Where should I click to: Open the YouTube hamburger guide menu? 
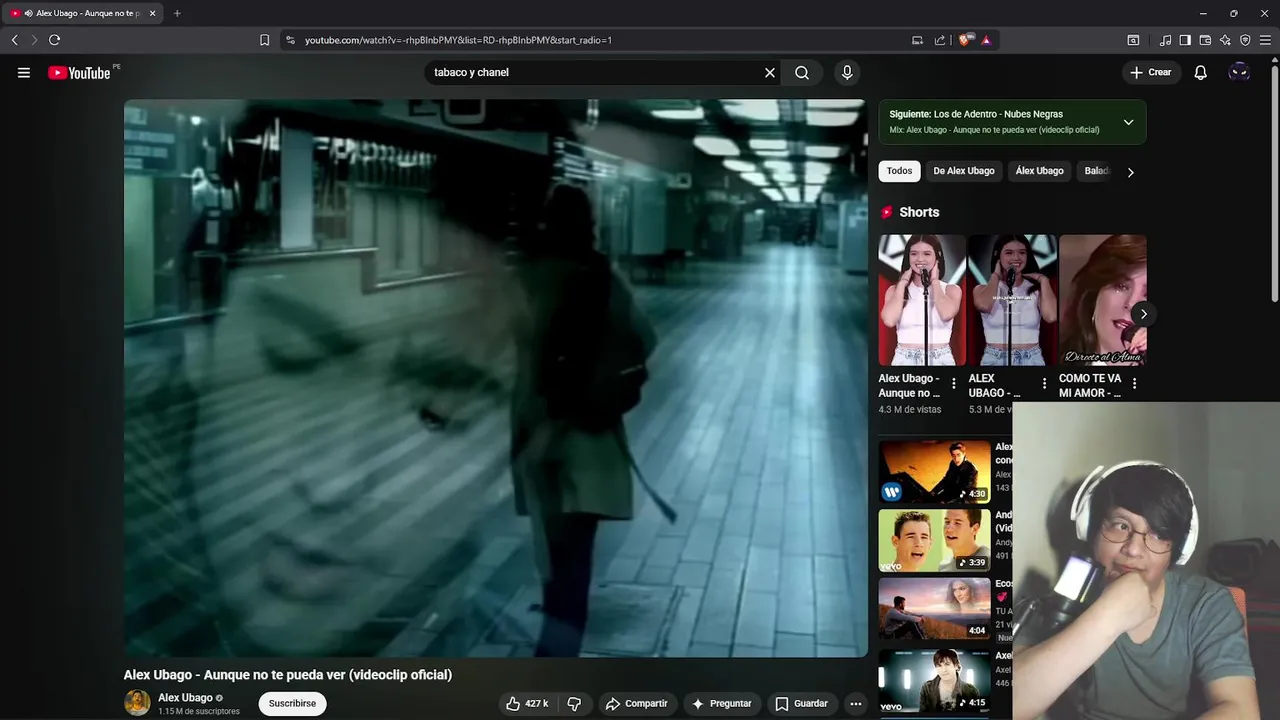coord(24,72)
